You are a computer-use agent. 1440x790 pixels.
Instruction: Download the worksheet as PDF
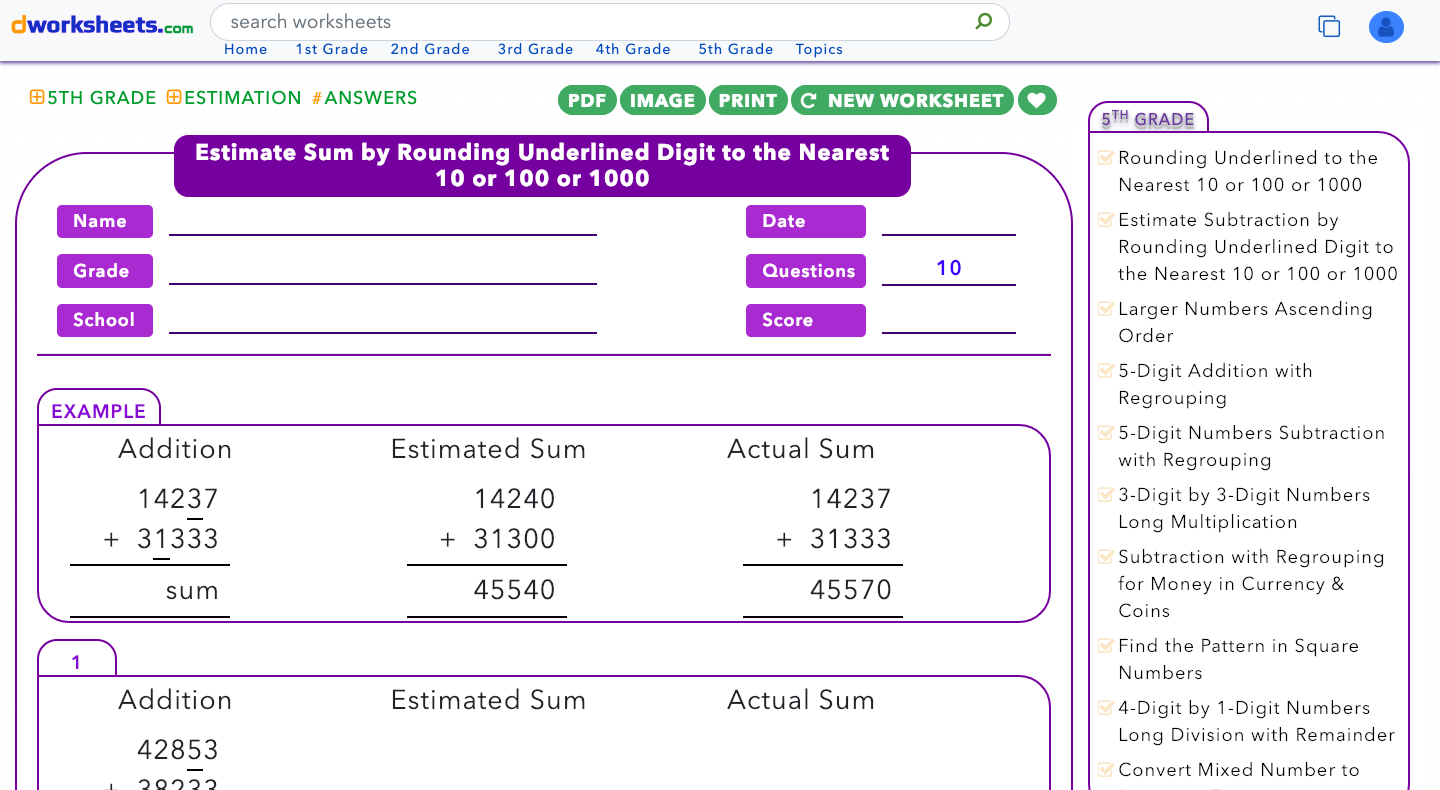click(587, 100)
